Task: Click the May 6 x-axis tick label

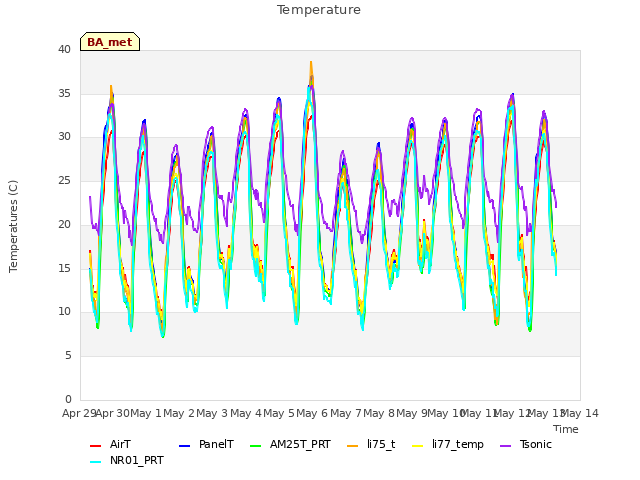Action: click(x=312, y=413)
